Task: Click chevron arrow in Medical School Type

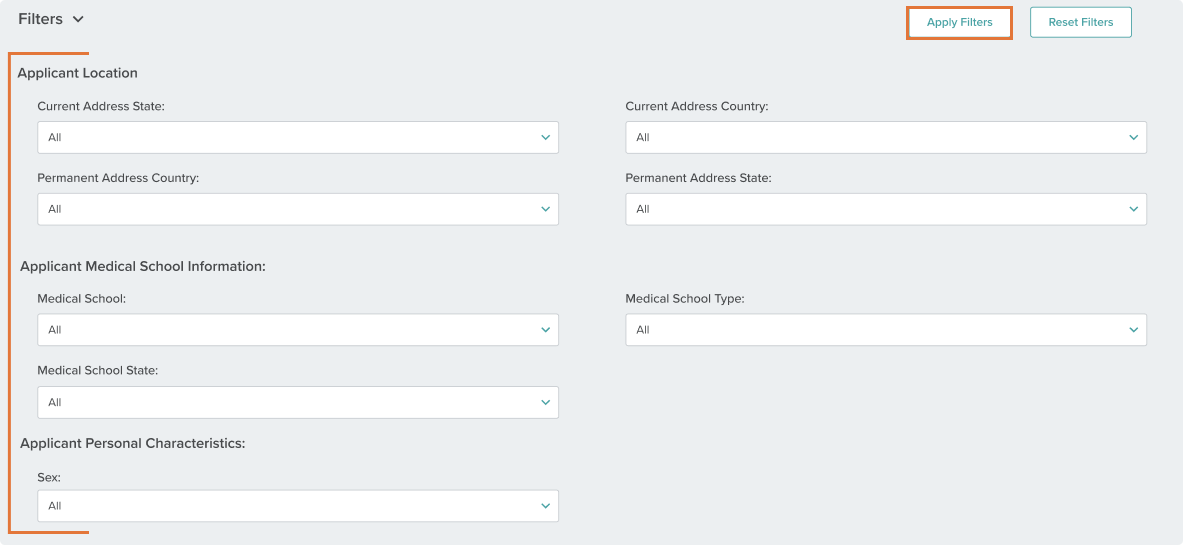Action: coord(1133,330)
